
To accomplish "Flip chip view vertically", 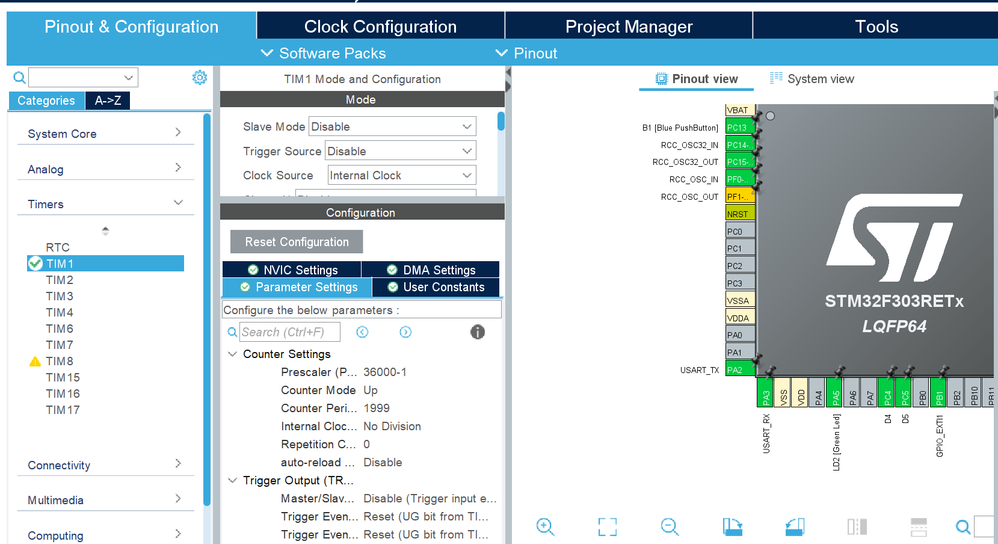I will click(x=918, y=527).
